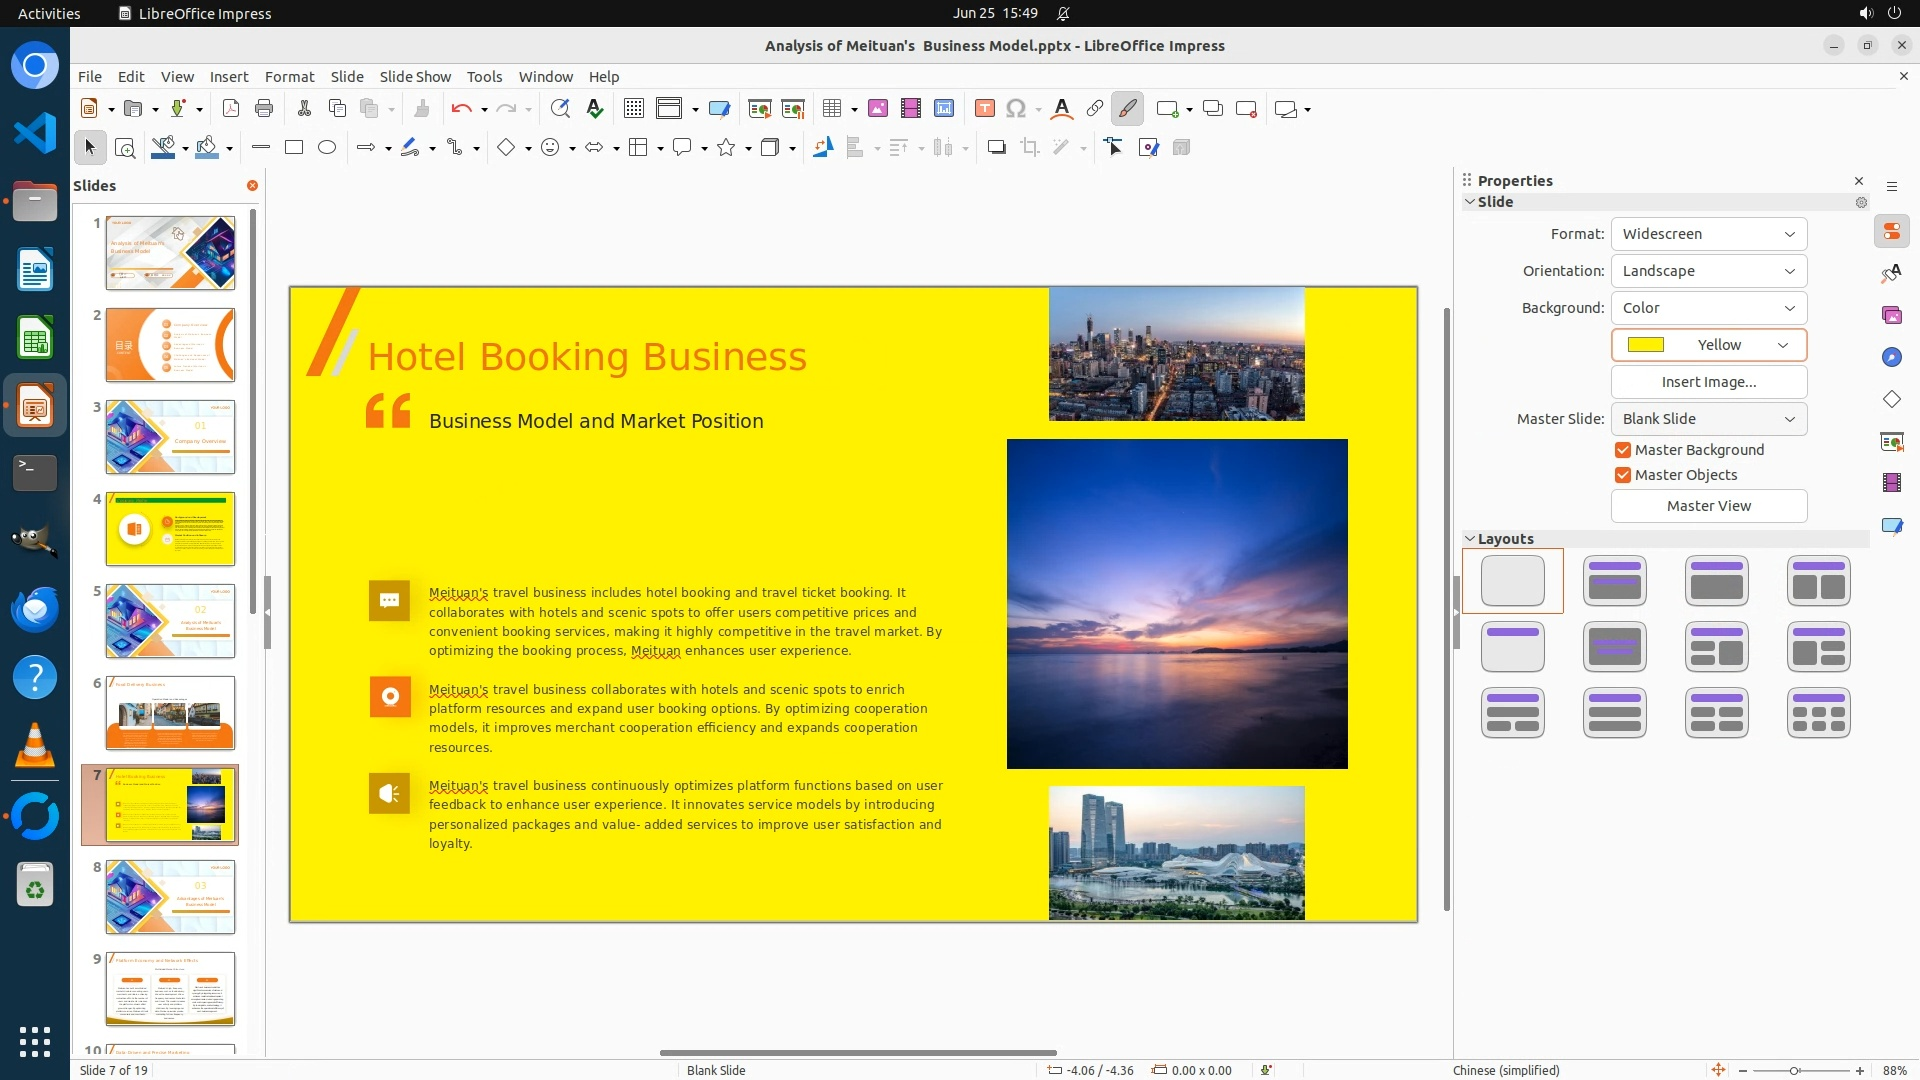Open the Gallery sidebar tab

[x=1891, y=315]
